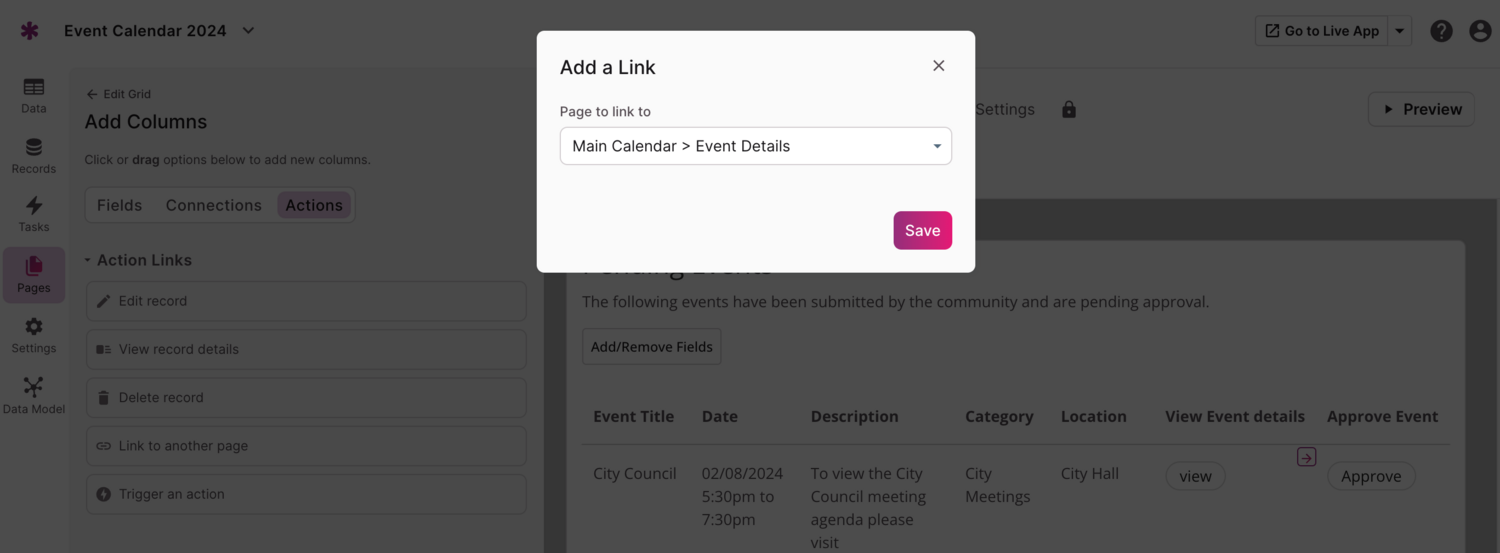Image resolution: width=1500 pixels, height=553 pixels.
Task: Open the Go to Live App arrow dropdown
Action: [x=1400, y=31]
